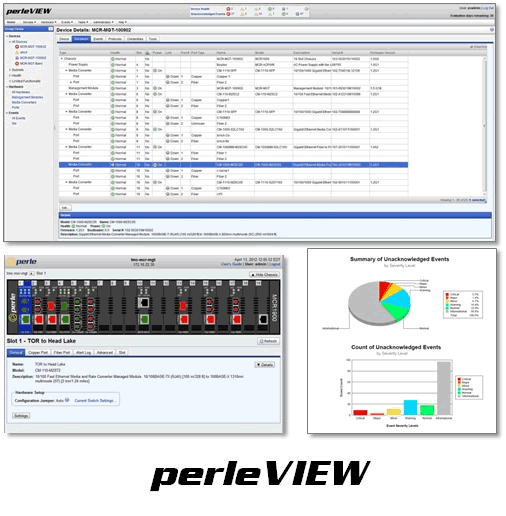Click the help icon at Device Details corner
The height and width of the screenshot is (516, 506).
pos(492,30)
